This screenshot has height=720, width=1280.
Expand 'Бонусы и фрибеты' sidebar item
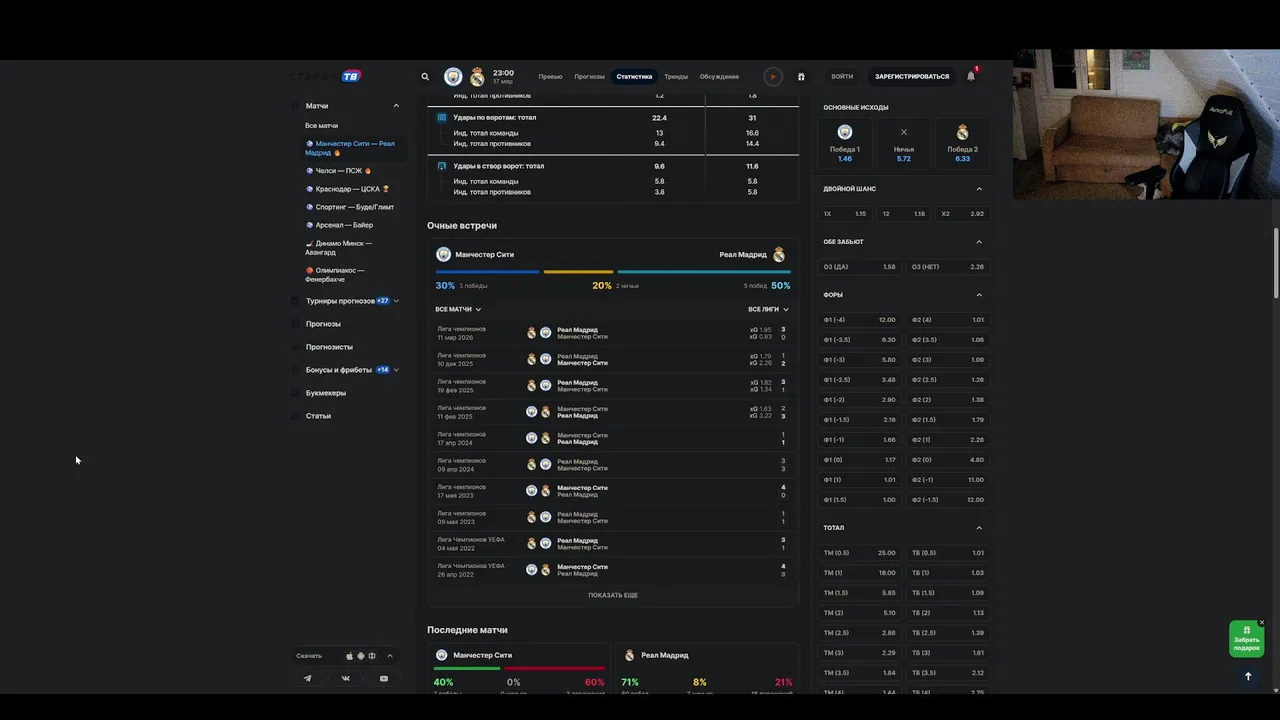[x=396, y=370]
